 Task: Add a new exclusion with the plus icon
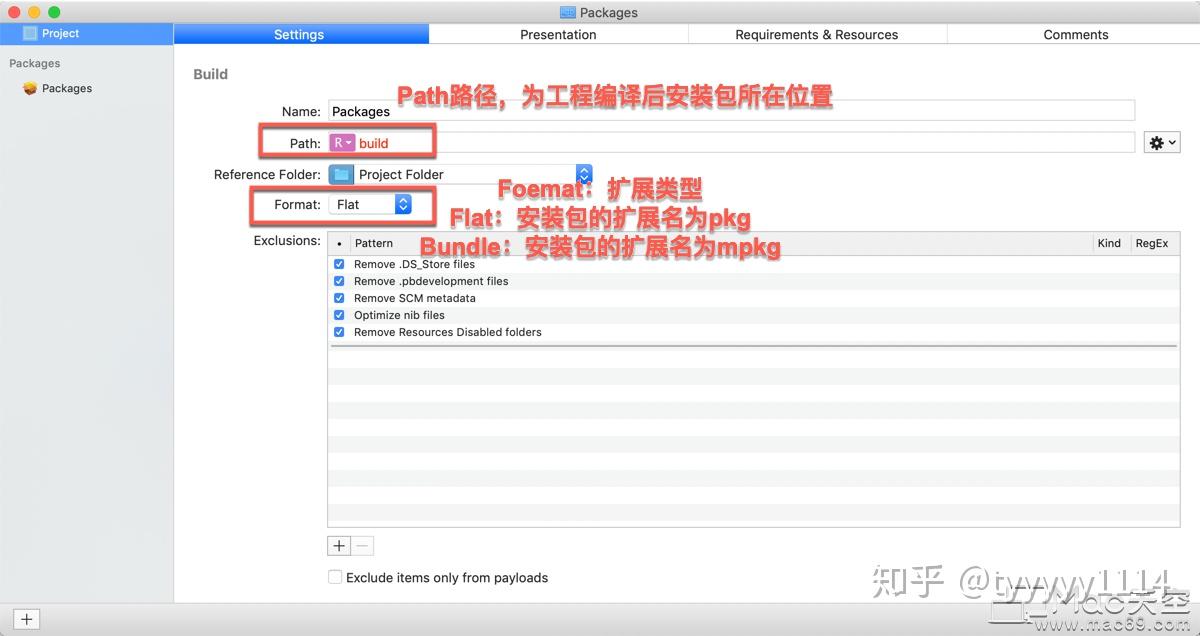tap(339, 545)
